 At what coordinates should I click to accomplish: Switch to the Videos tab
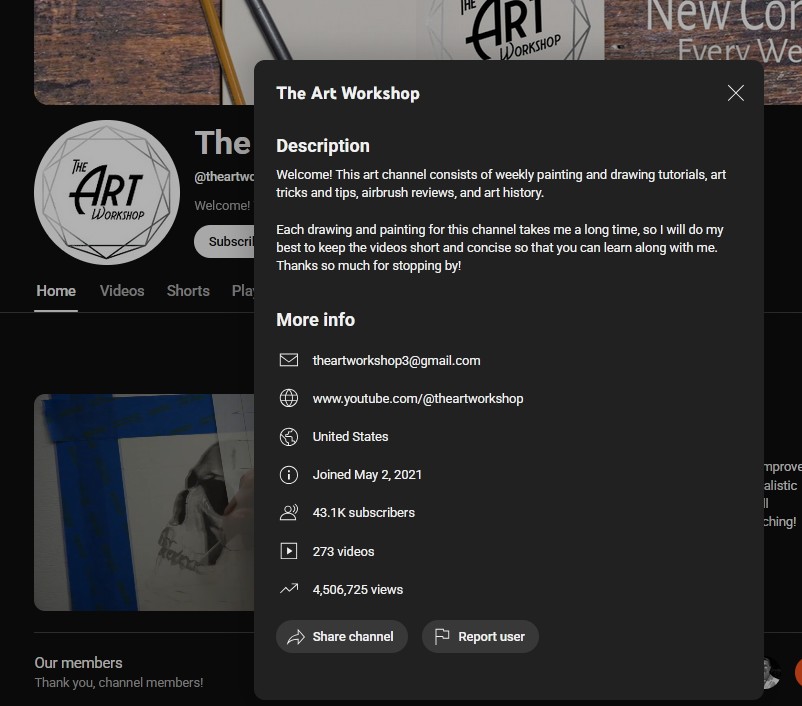122,291
